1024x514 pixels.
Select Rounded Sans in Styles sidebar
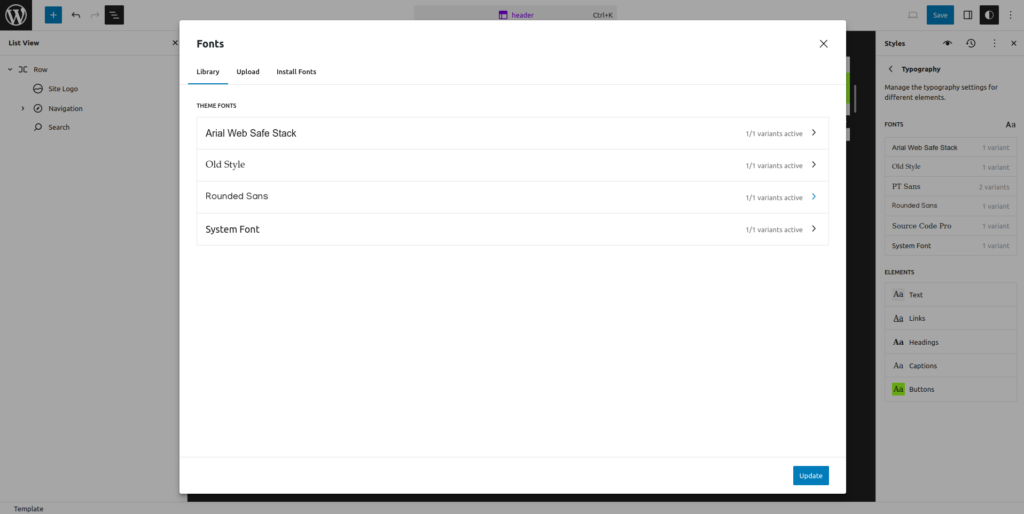950,206
